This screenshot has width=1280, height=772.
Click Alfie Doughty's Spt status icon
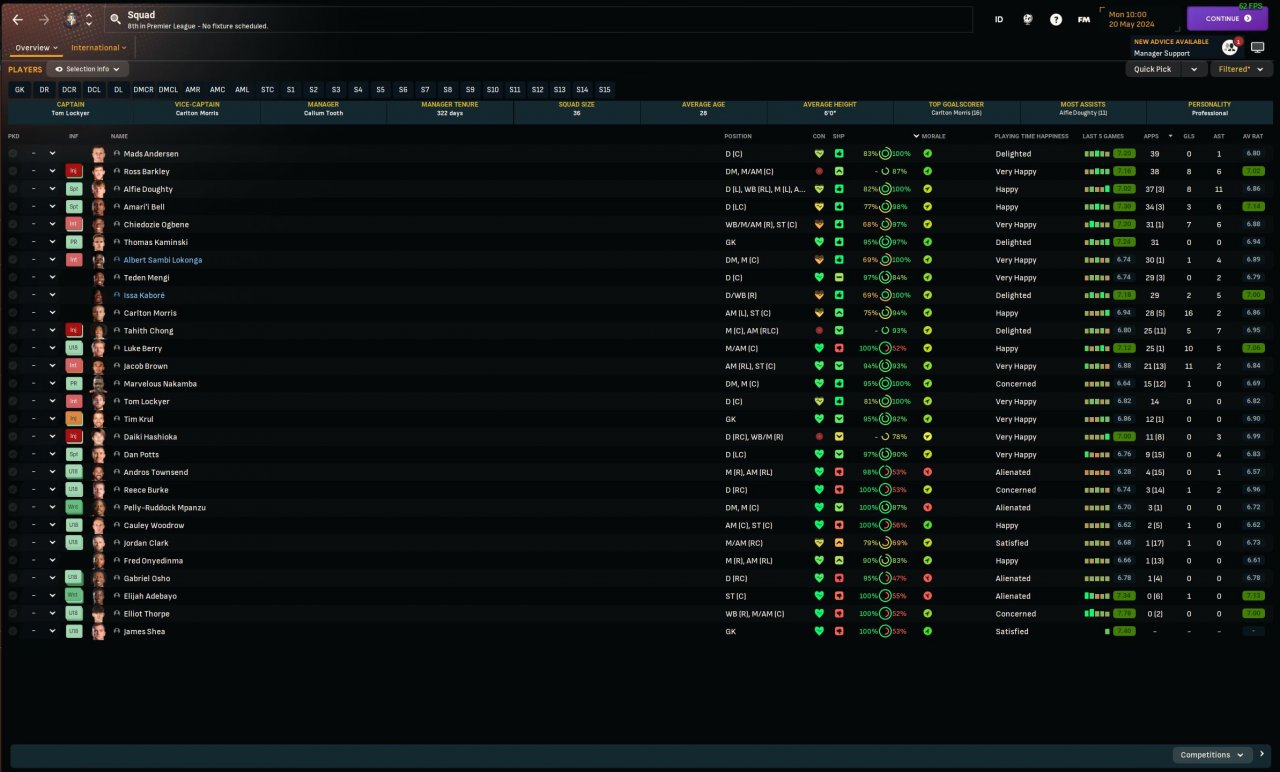tap(74, 189)
